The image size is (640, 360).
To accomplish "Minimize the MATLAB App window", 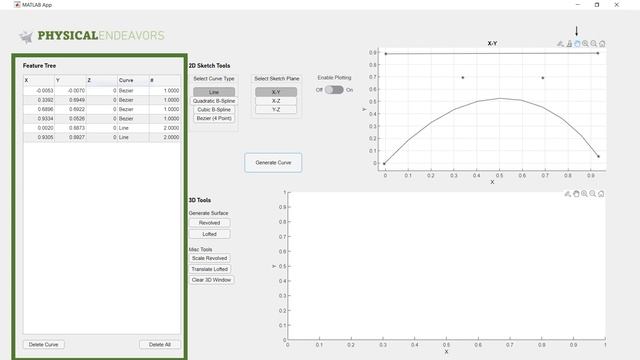I will 578,5.
